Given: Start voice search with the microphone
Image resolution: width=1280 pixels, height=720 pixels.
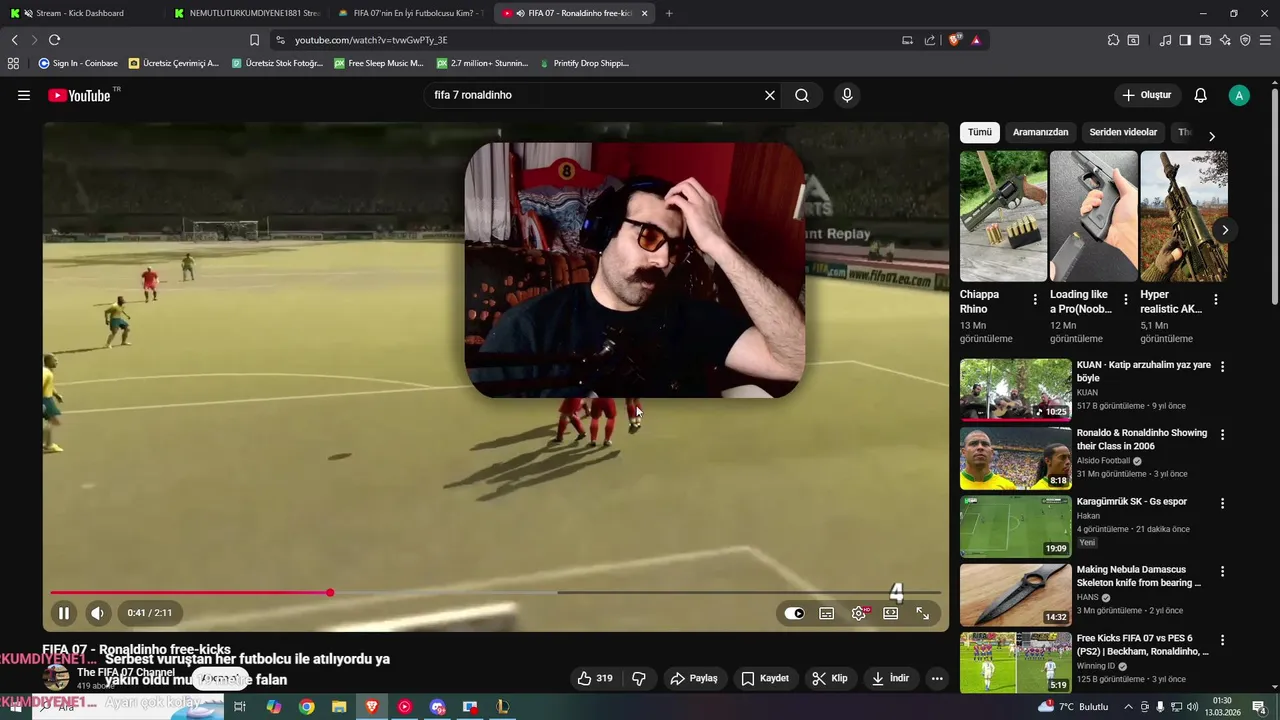Looking at the screenshot, I should [x=847, y=95].
